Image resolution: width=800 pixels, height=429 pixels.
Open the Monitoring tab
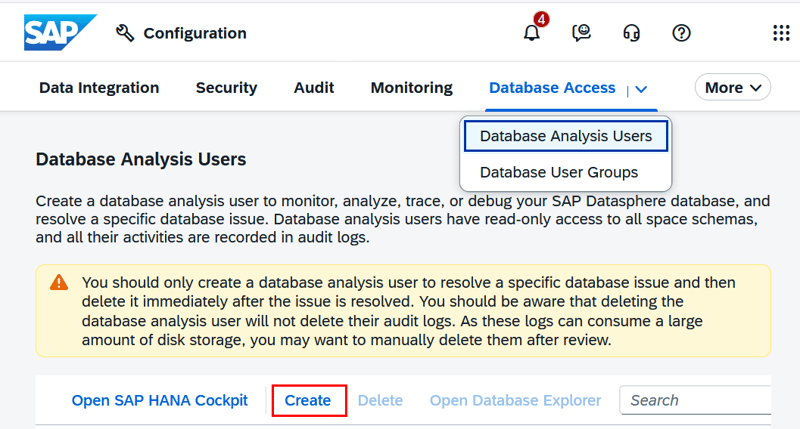click(x=412, y=88)
